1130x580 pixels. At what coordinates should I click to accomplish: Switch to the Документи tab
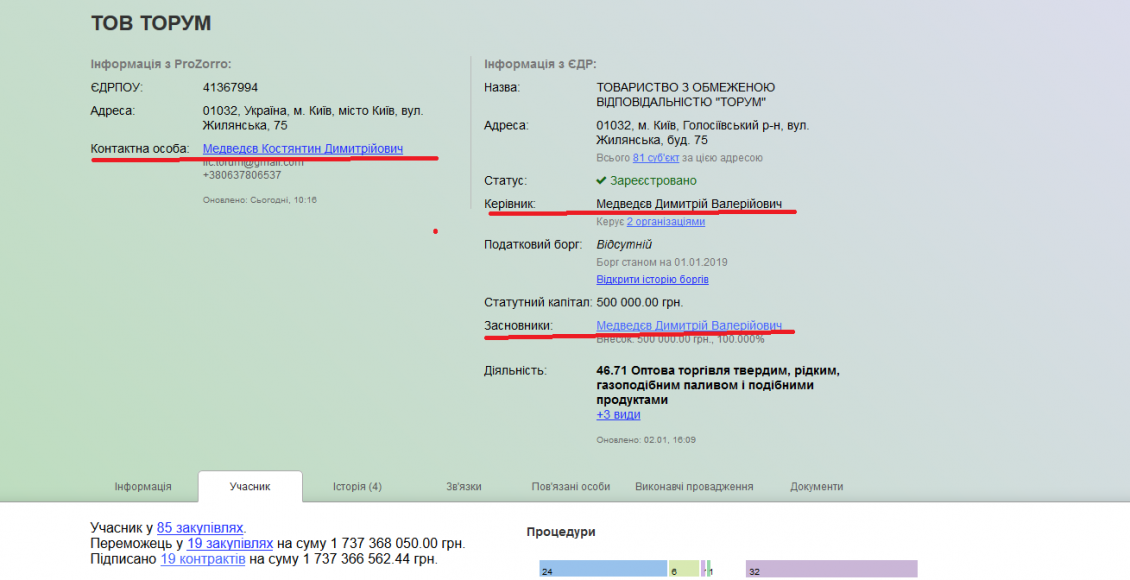coord(817,486)
